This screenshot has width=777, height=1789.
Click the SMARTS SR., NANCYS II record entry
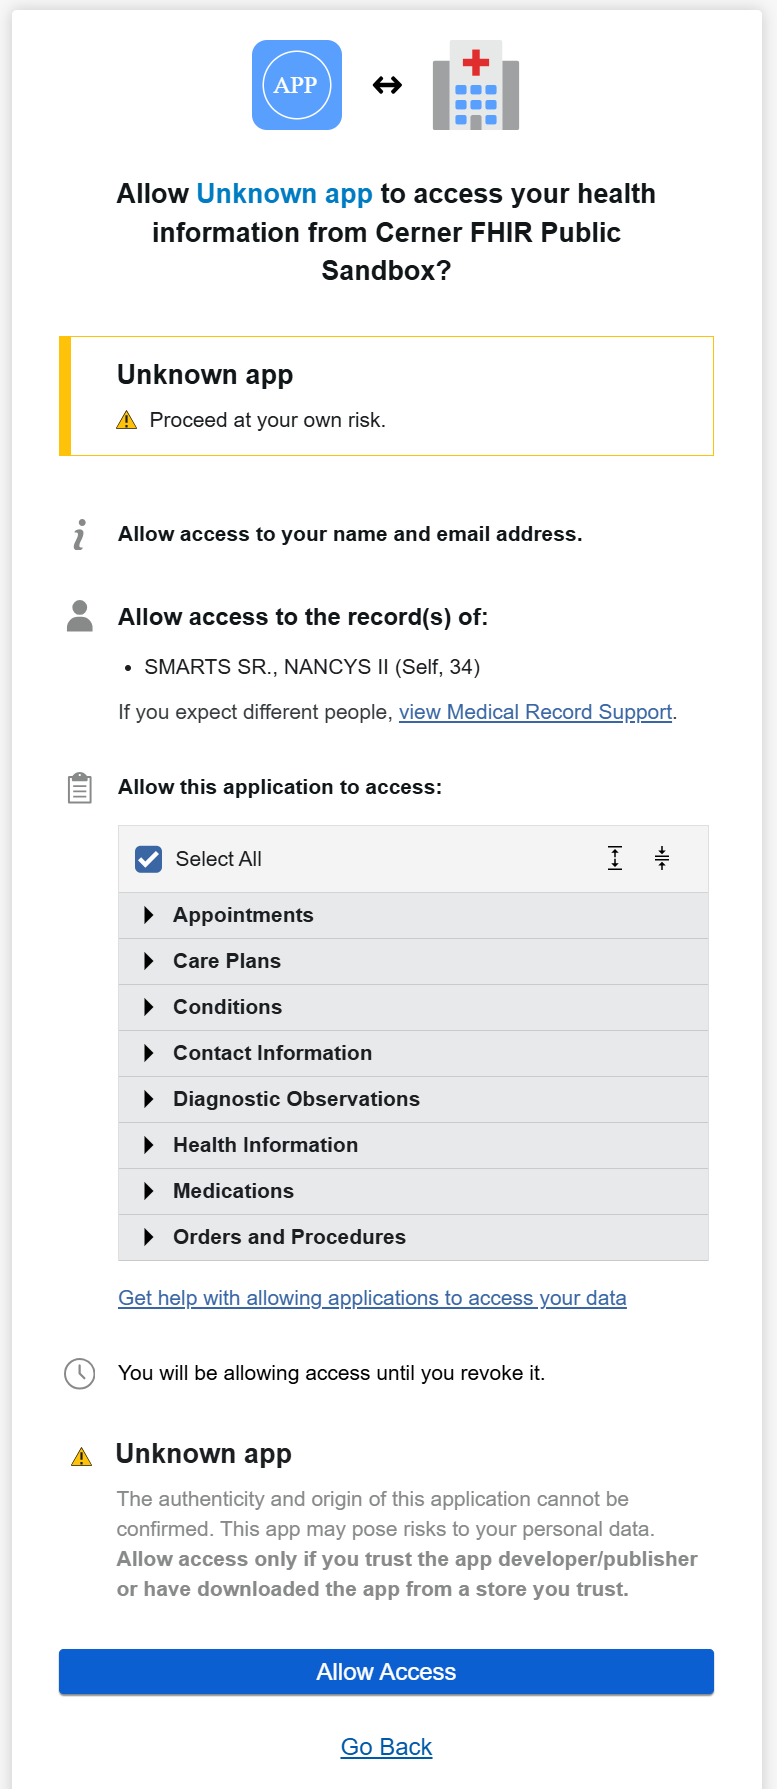pos(312,667)
